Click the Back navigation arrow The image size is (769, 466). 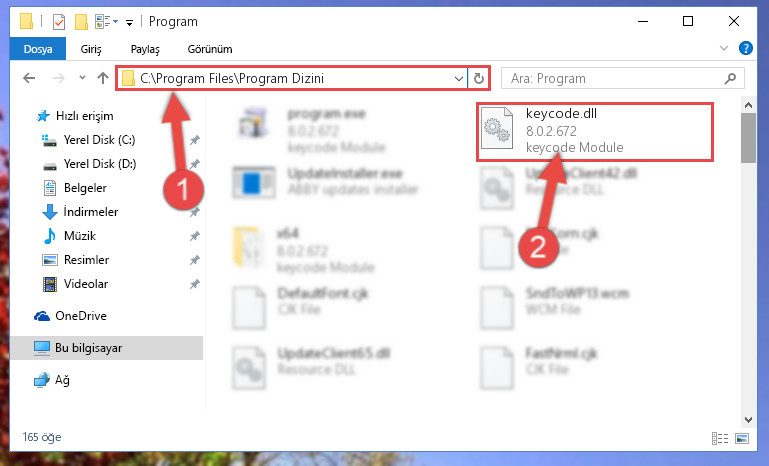coord(29,78)
